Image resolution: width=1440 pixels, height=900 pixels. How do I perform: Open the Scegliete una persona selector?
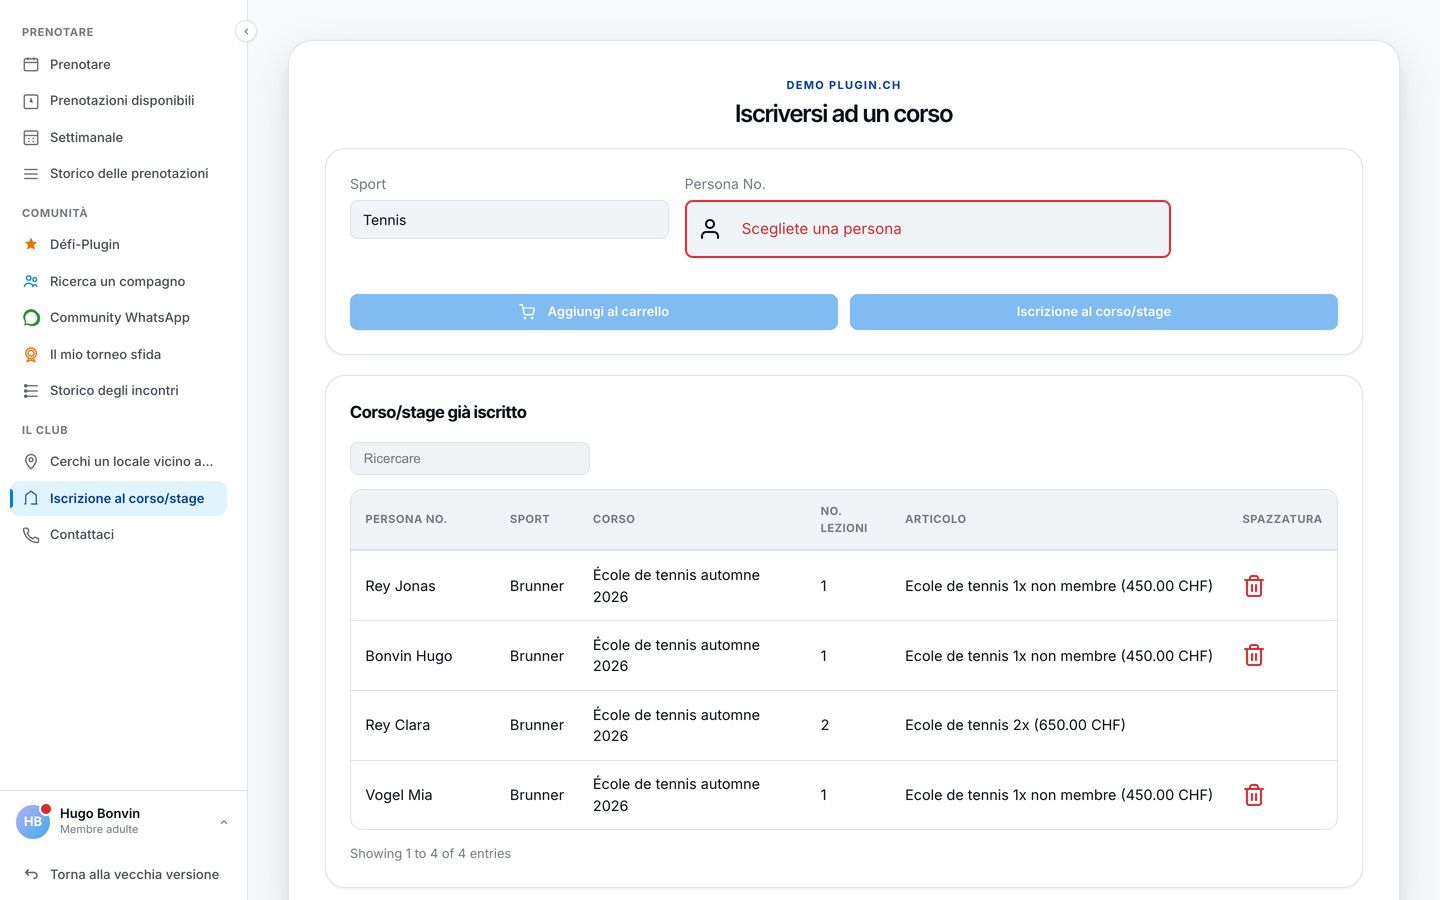coord(928,229)
